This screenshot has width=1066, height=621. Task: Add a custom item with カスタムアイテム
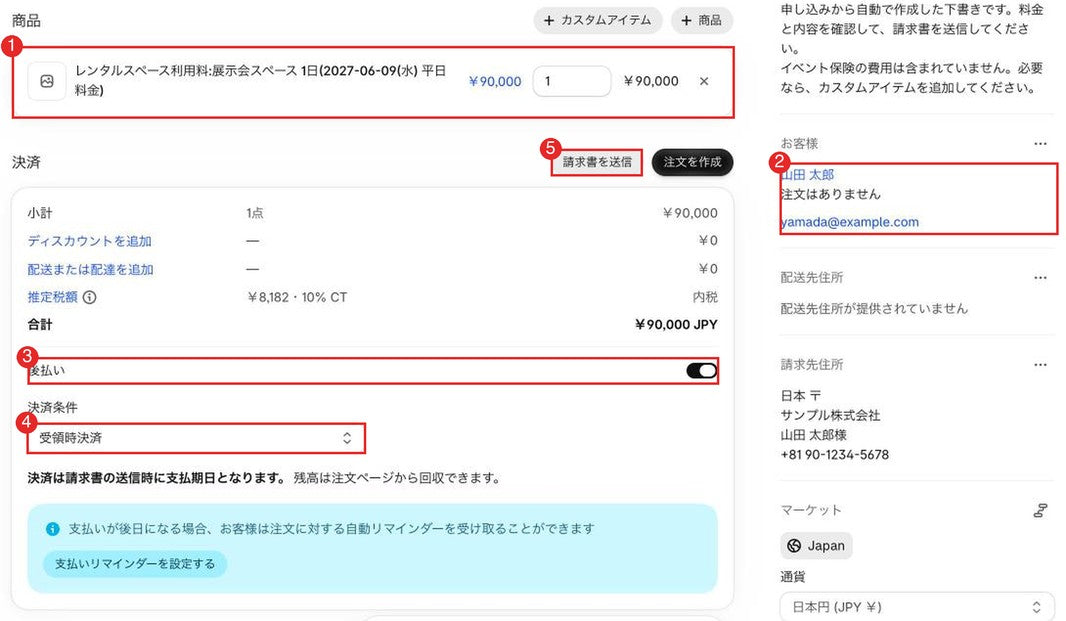tap(598, 20)
